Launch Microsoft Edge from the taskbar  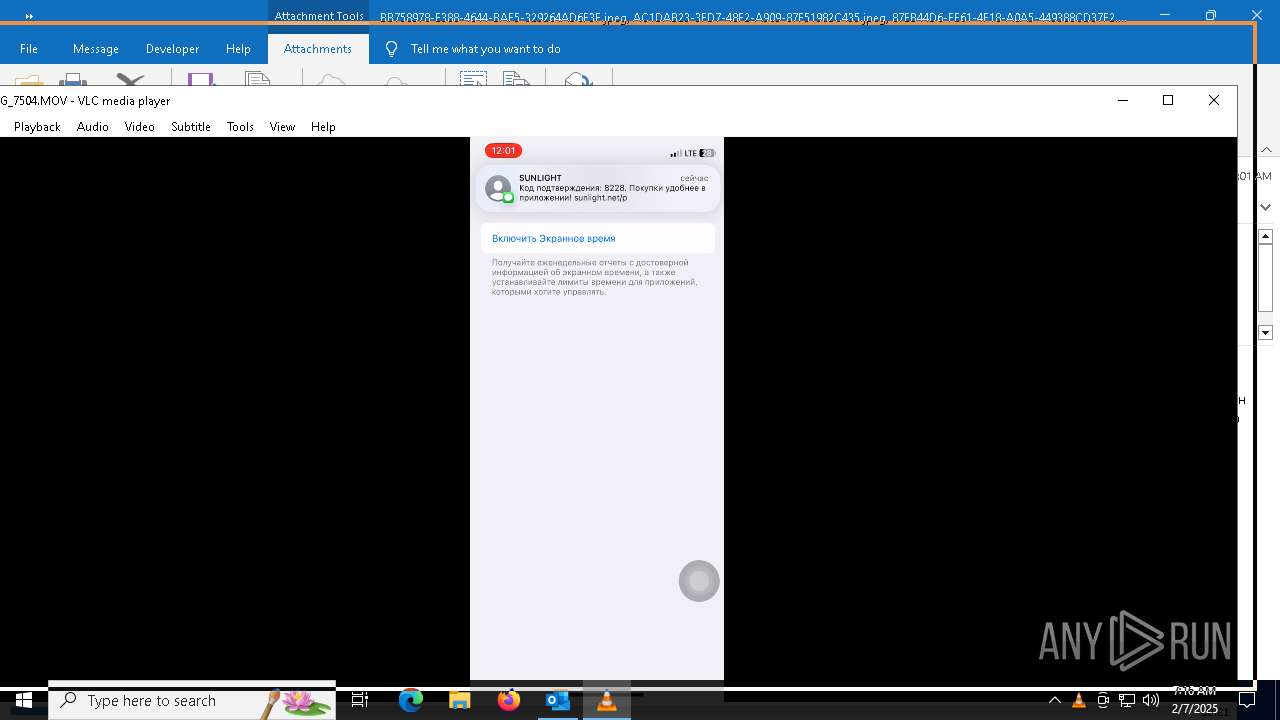[x=411, y=701]
